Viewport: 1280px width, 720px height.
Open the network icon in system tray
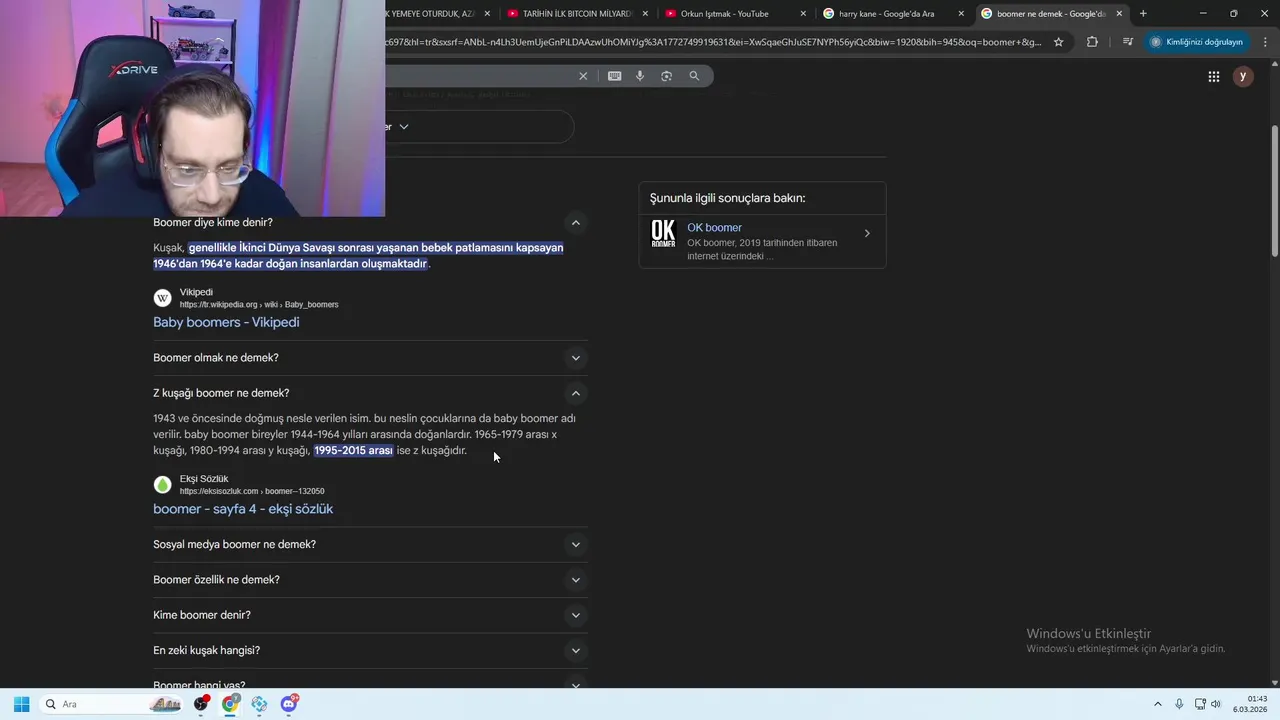click(x=1200, y=704)
